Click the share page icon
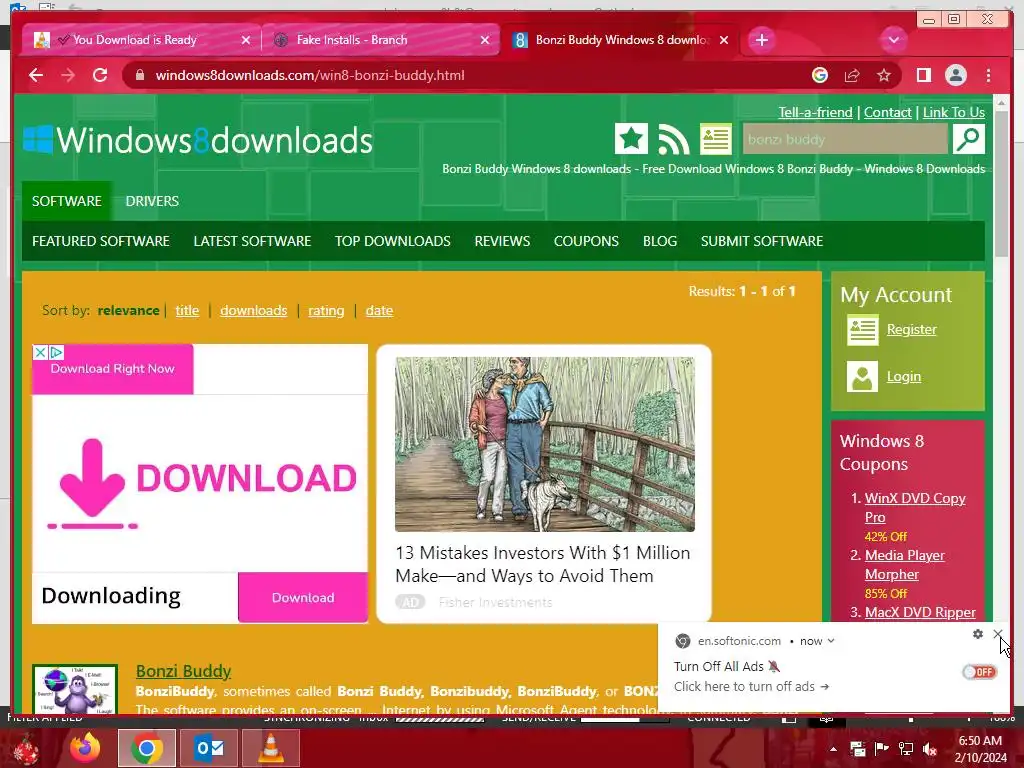Image resolution: width=1024 pixels, height=768 pixels. pos(852,75)
